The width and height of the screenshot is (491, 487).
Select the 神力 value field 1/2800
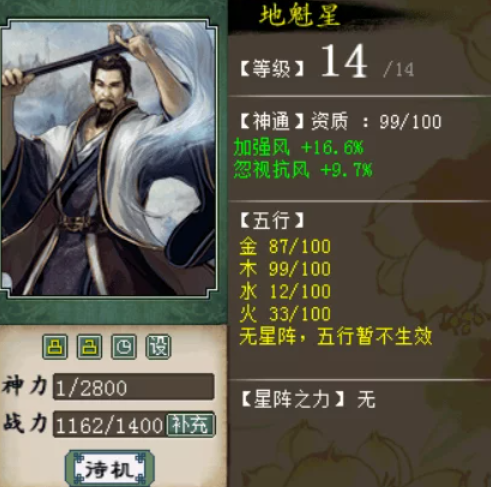133,387
